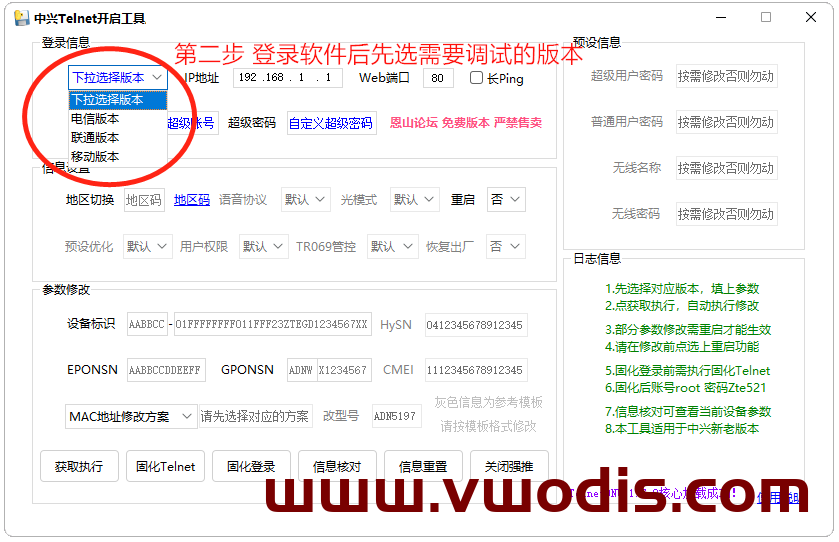This screenshot has width=839, height=542.
Task: Click the 灰色信息为参考模板 hint text
Action: [x=489, y=402]
